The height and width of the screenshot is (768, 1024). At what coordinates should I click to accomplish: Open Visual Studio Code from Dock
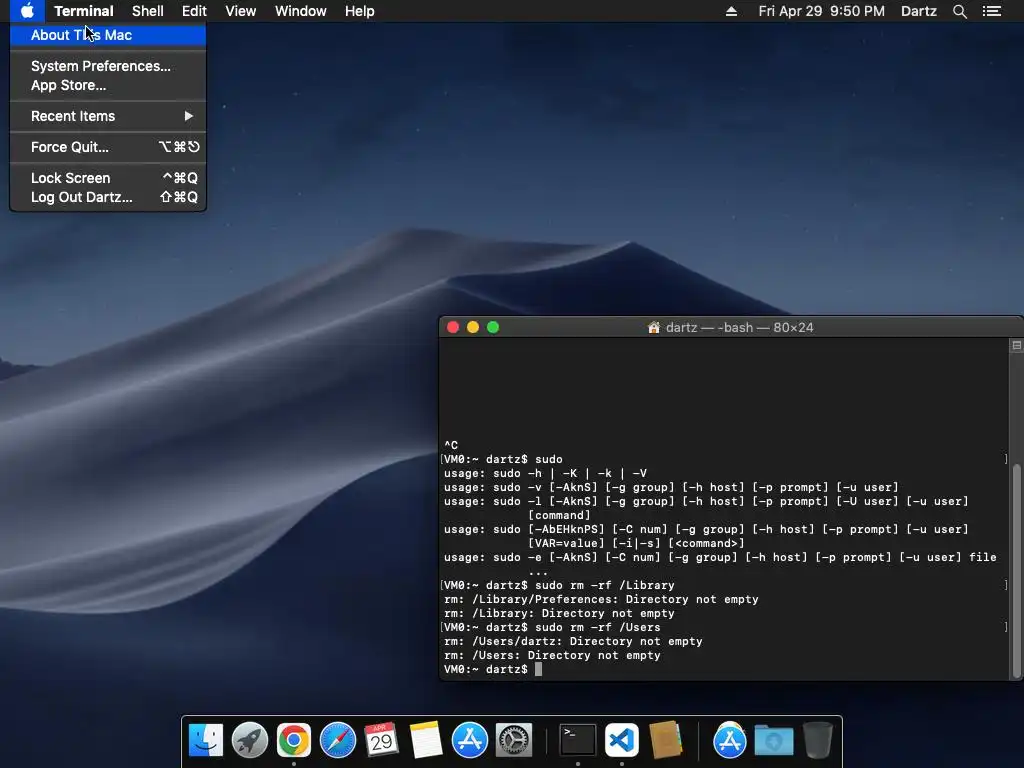(x=622, y=741)
